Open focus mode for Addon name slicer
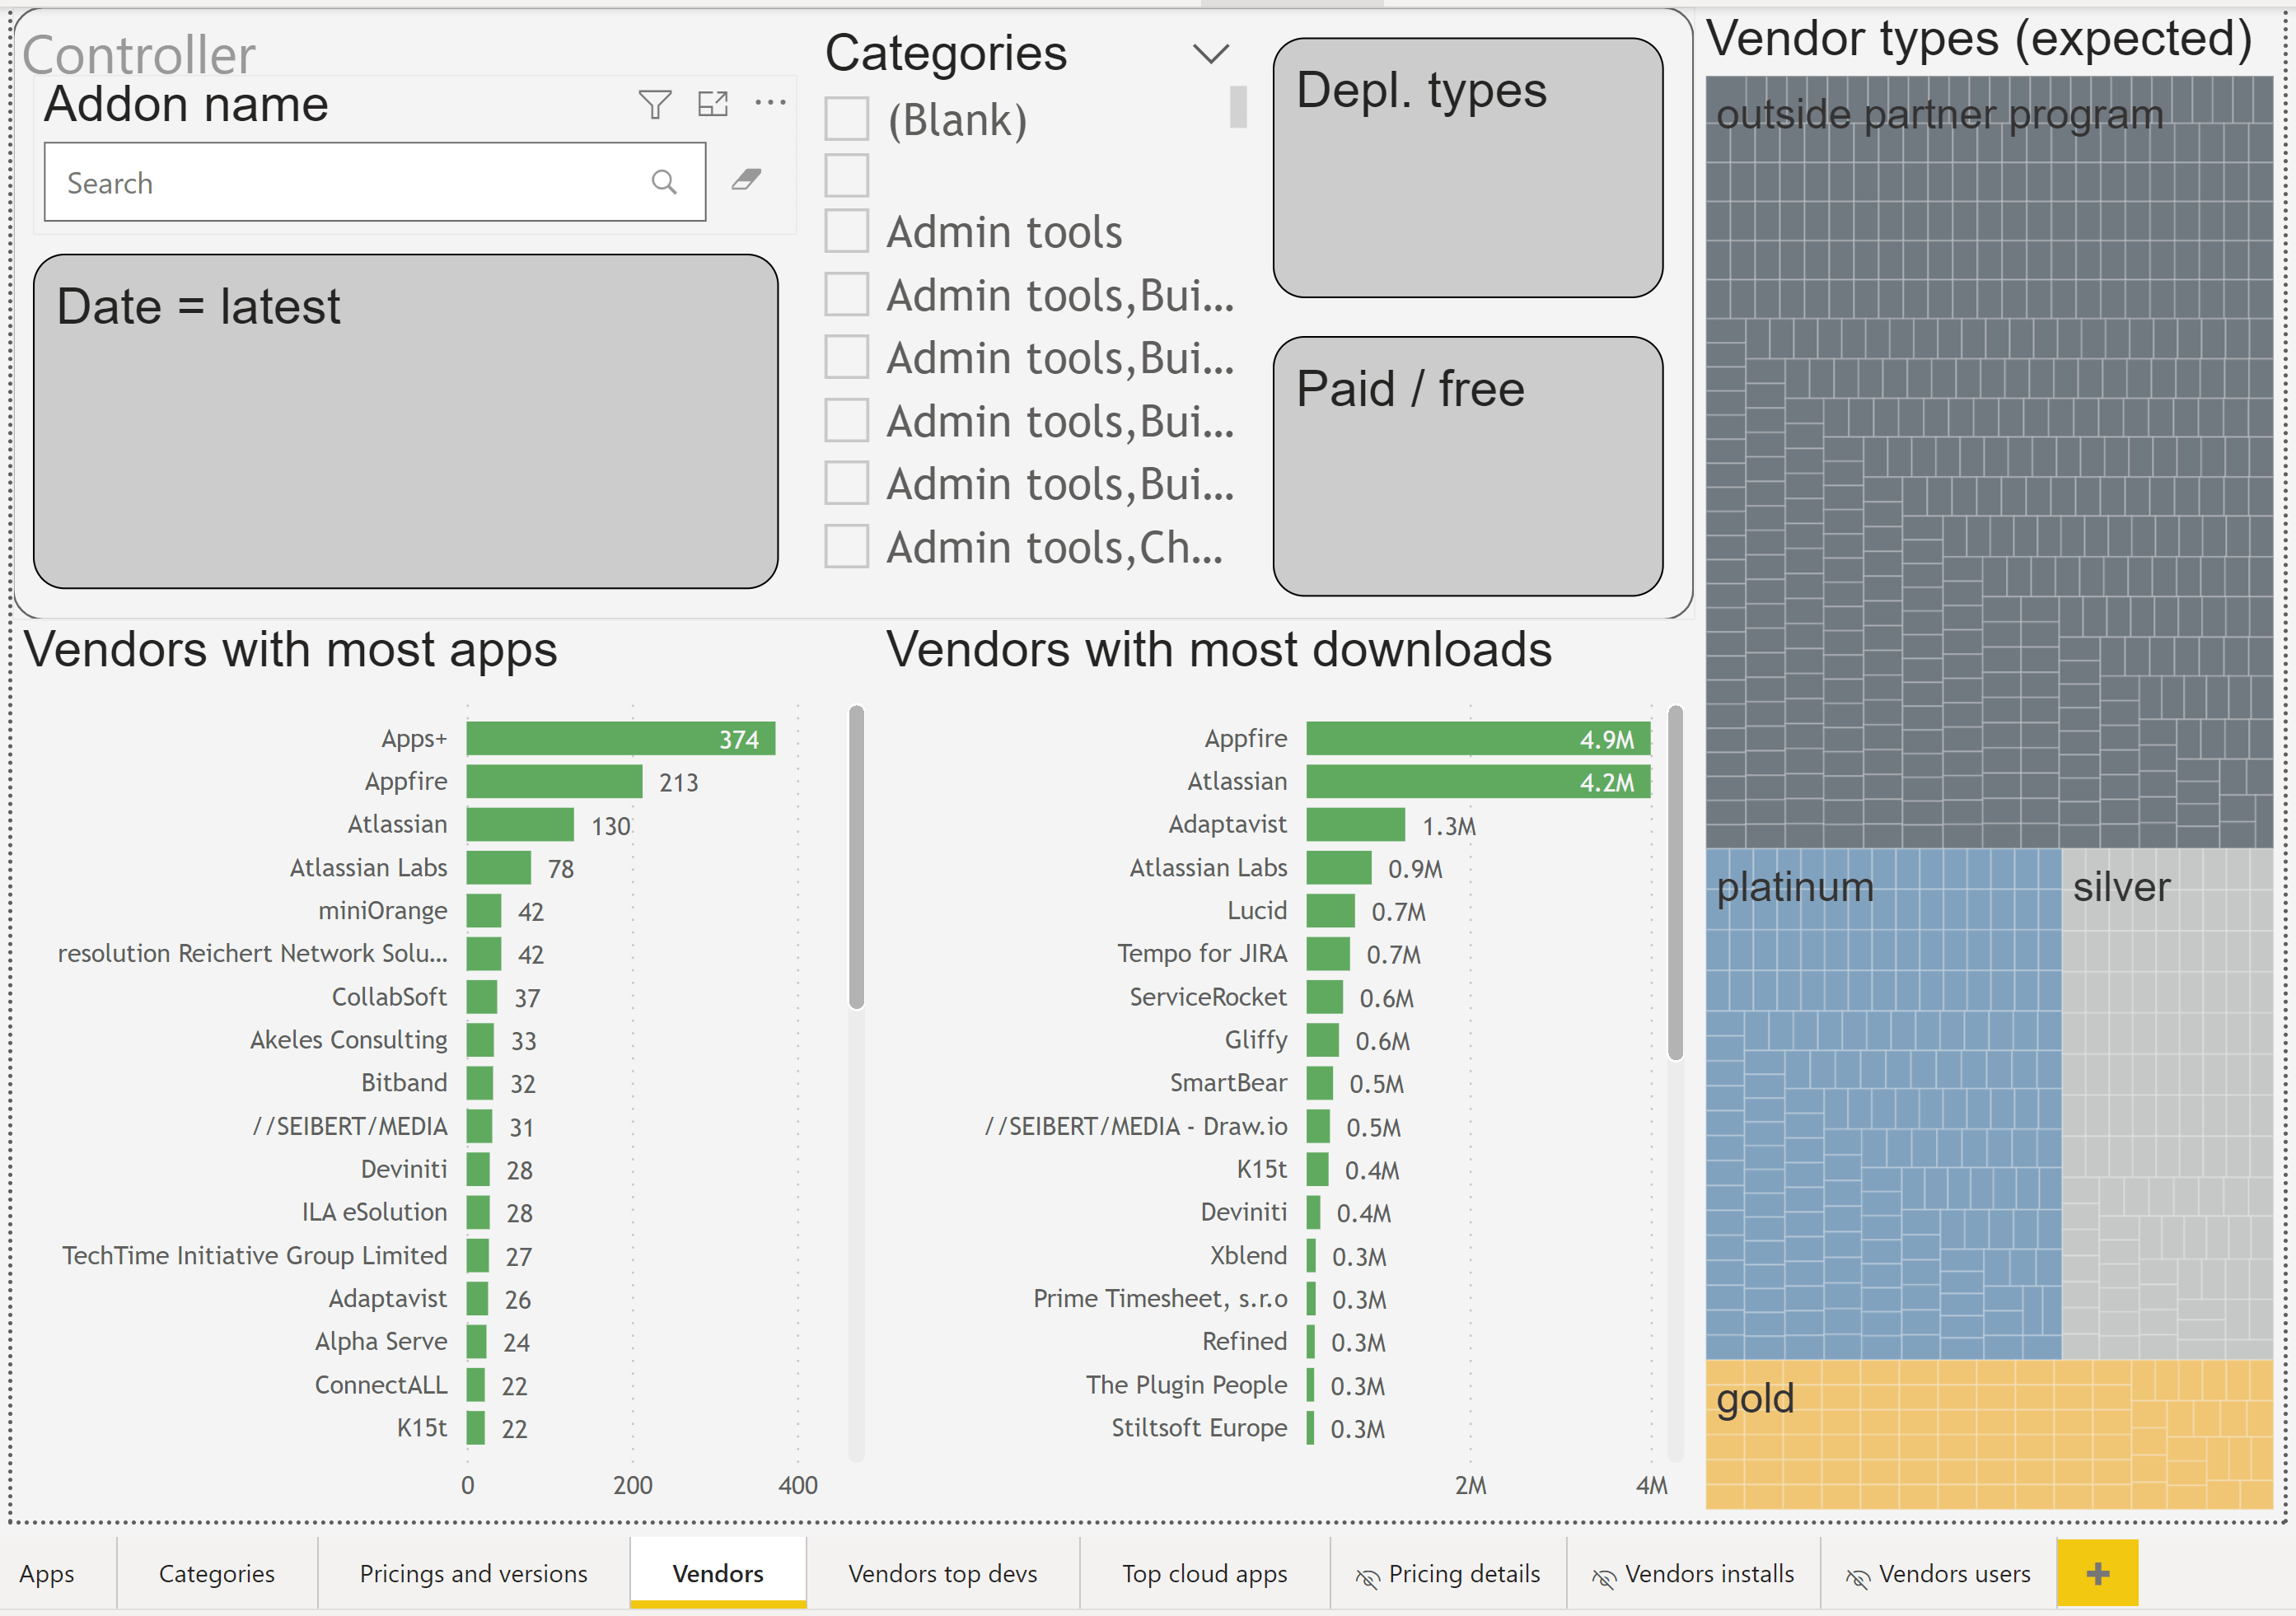2296x1616 pixels. [x=713, y=103]
